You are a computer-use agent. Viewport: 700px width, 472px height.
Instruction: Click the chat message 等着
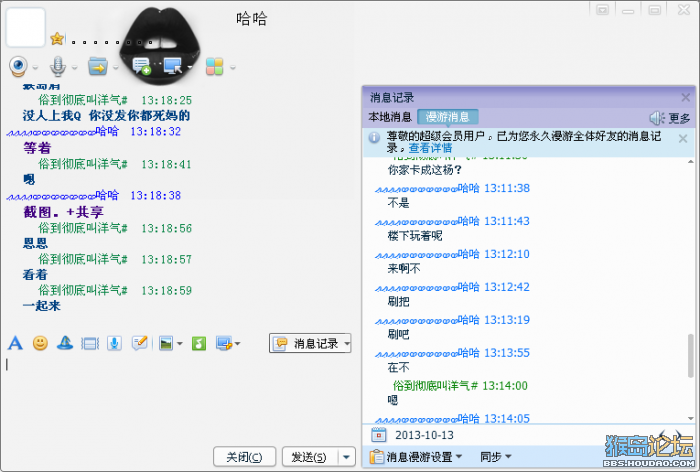coord(37,148)
